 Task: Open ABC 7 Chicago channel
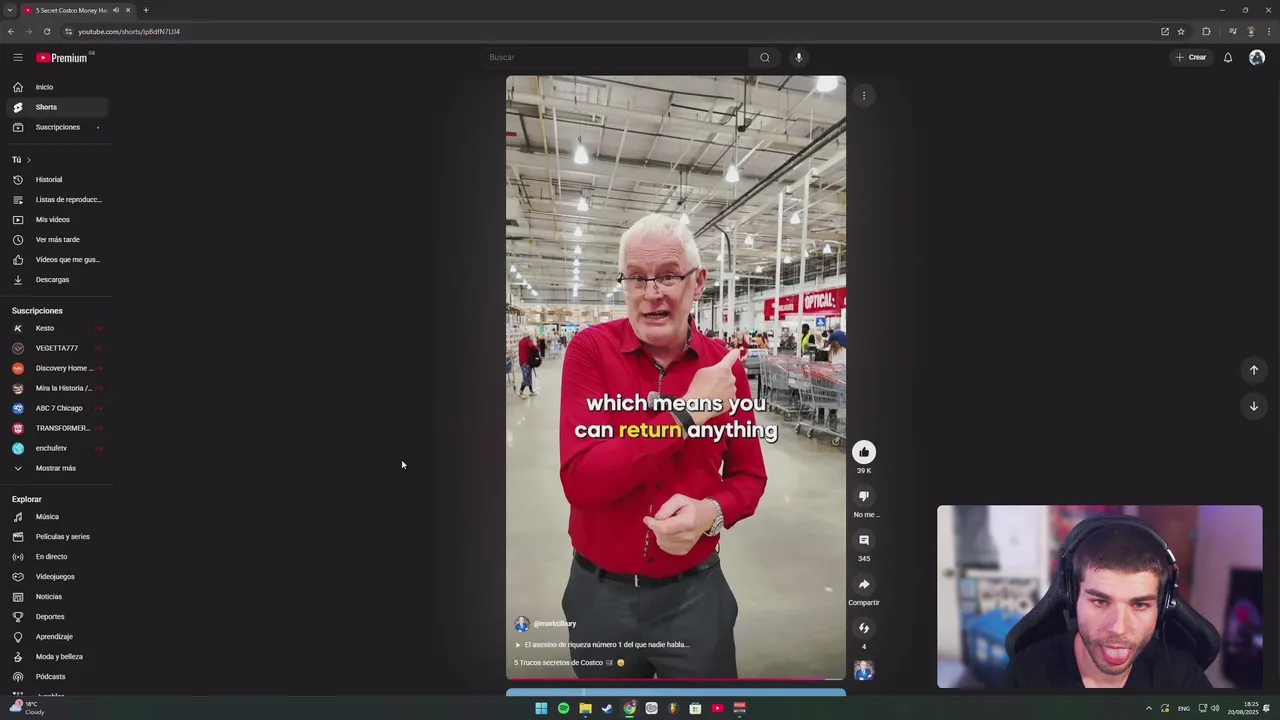point(56,408)
